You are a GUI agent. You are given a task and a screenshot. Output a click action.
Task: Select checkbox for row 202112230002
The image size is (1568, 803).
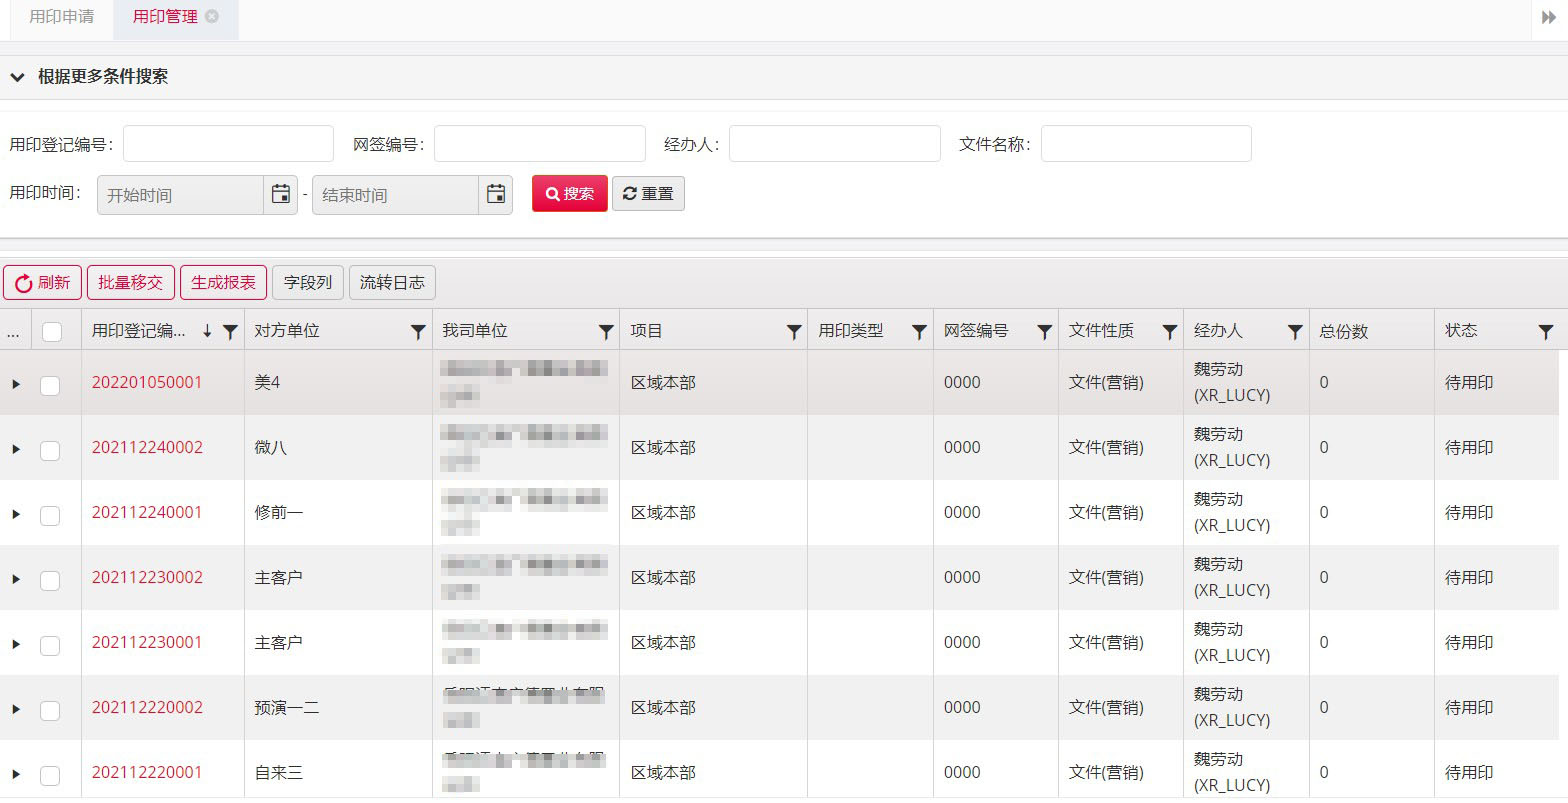(50, 580)
